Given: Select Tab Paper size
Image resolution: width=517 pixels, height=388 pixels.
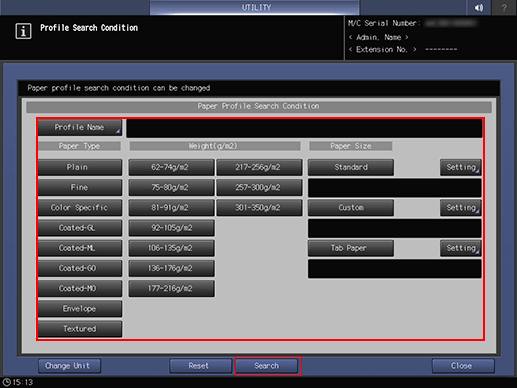Looking at the screenshot, I should pyautogui.click(x=351, y=248).
